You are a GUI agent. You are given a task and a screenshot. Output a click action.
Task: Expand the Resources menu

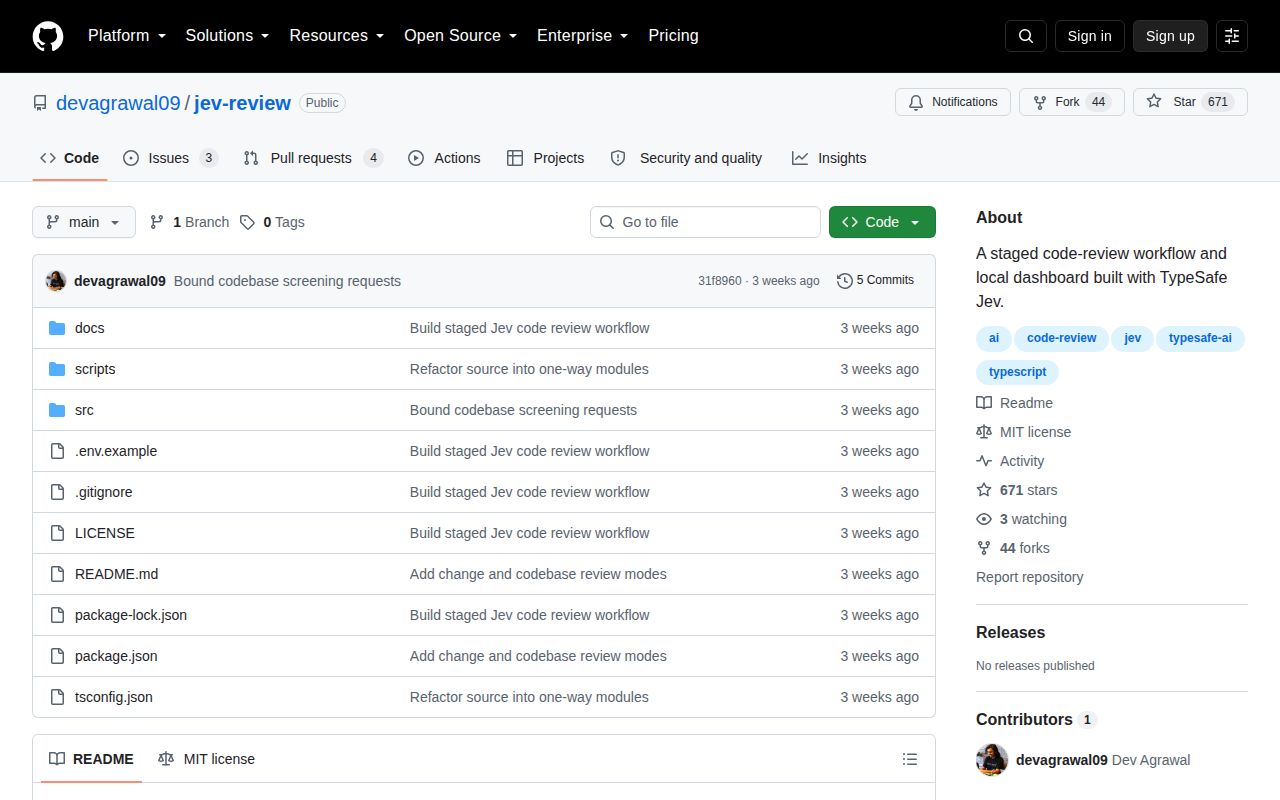336,35
